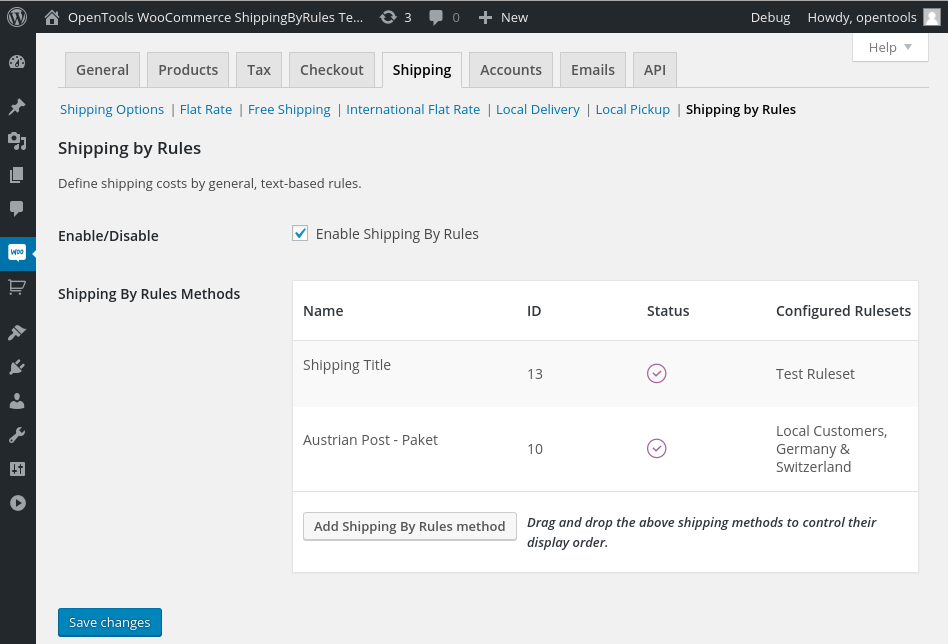Expand the Help dropdown panel
Screen dimensions: 948x644
click(x=889, y=47)
